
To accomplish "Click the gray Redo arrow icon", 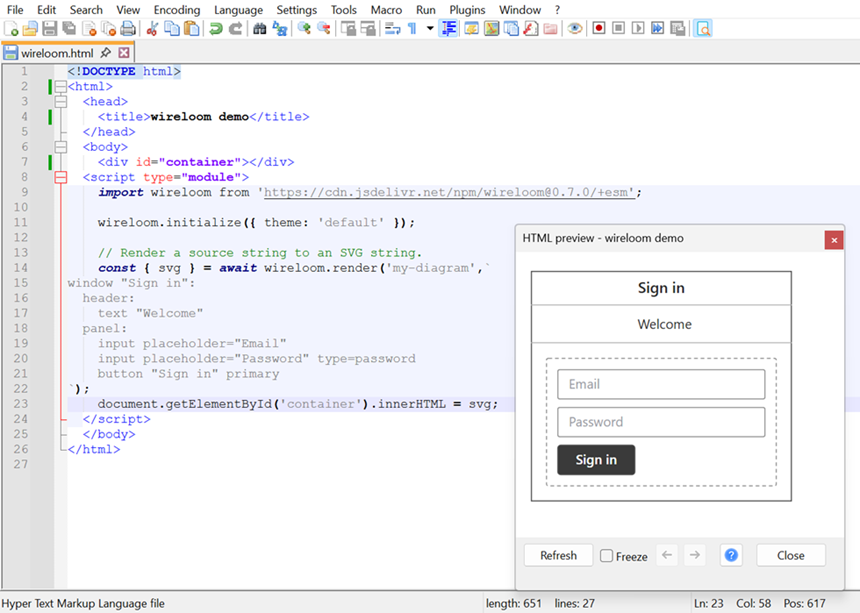I will [236, 29].
